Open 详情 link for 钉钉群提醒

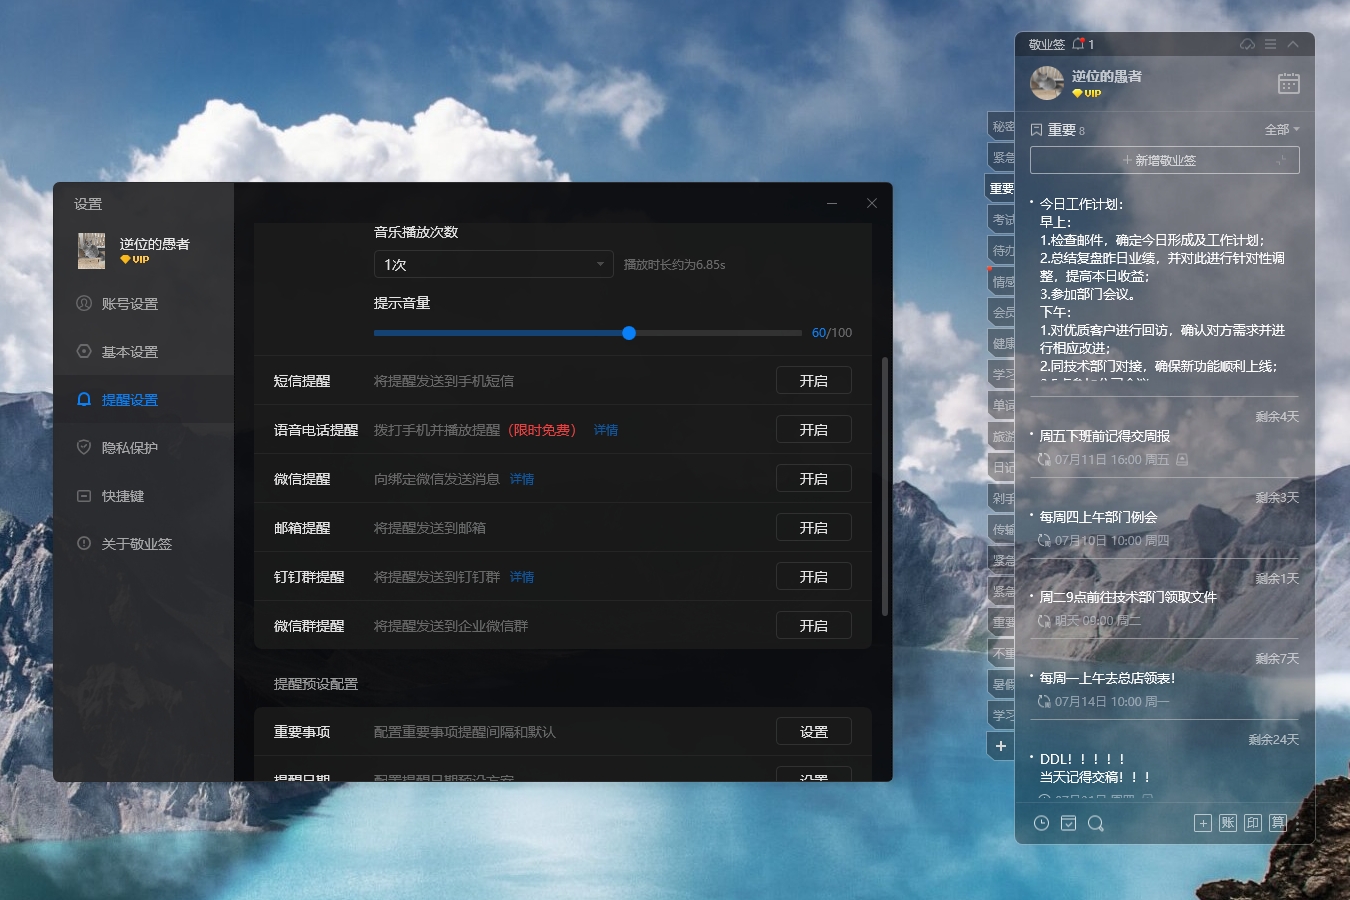[x=522, y=577]
